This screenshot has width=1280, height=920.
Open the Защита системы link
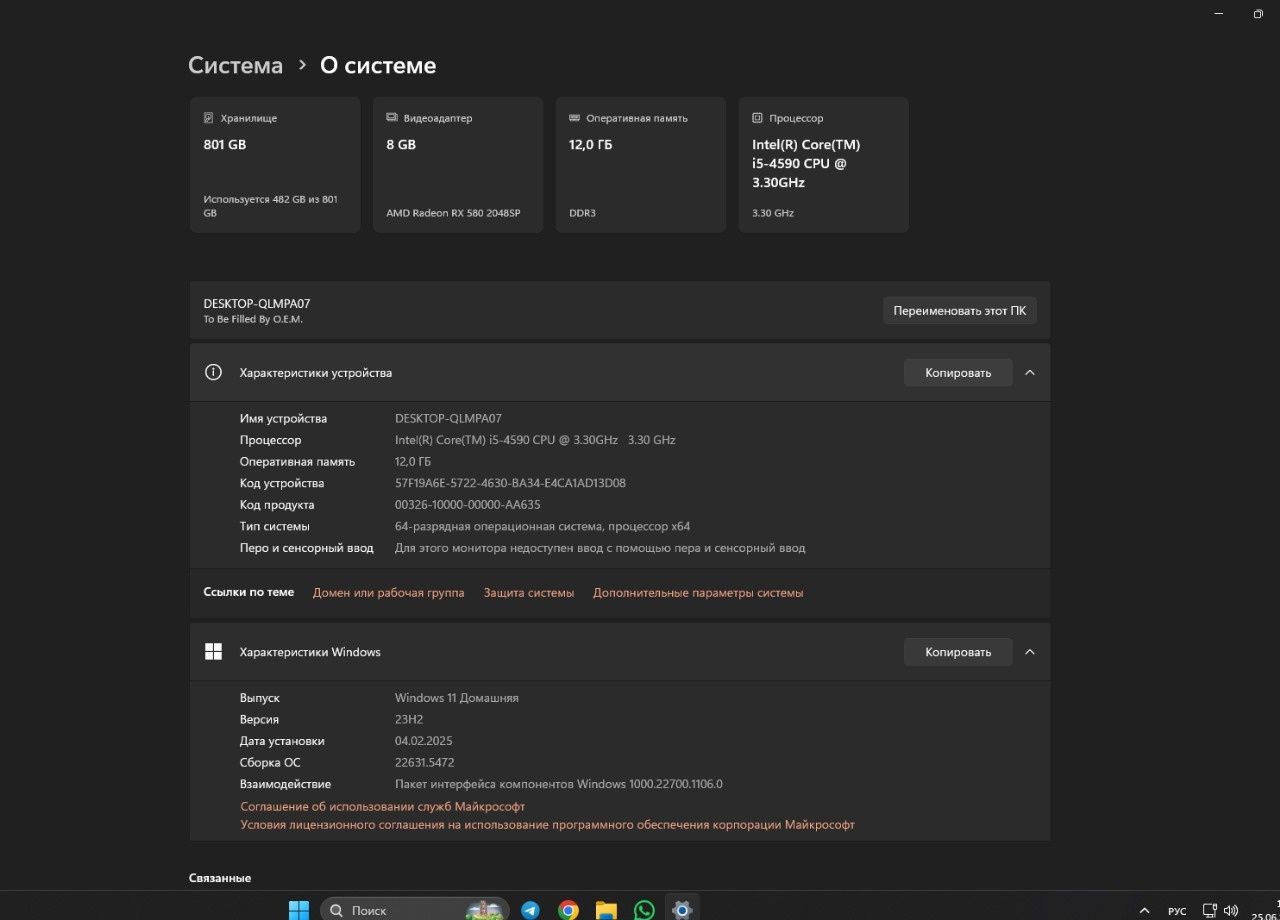(529, 593)
